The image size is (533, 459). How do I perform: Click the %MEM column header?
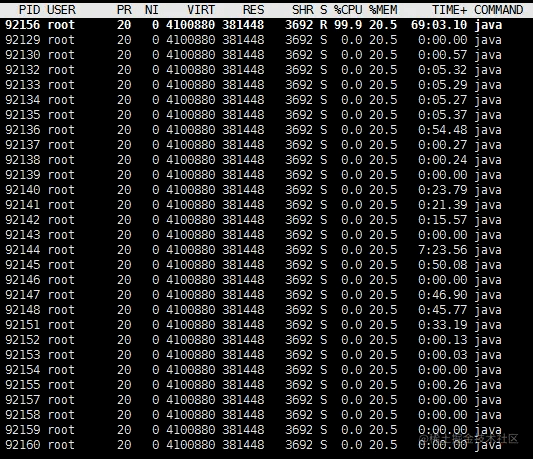click(383, 10)
